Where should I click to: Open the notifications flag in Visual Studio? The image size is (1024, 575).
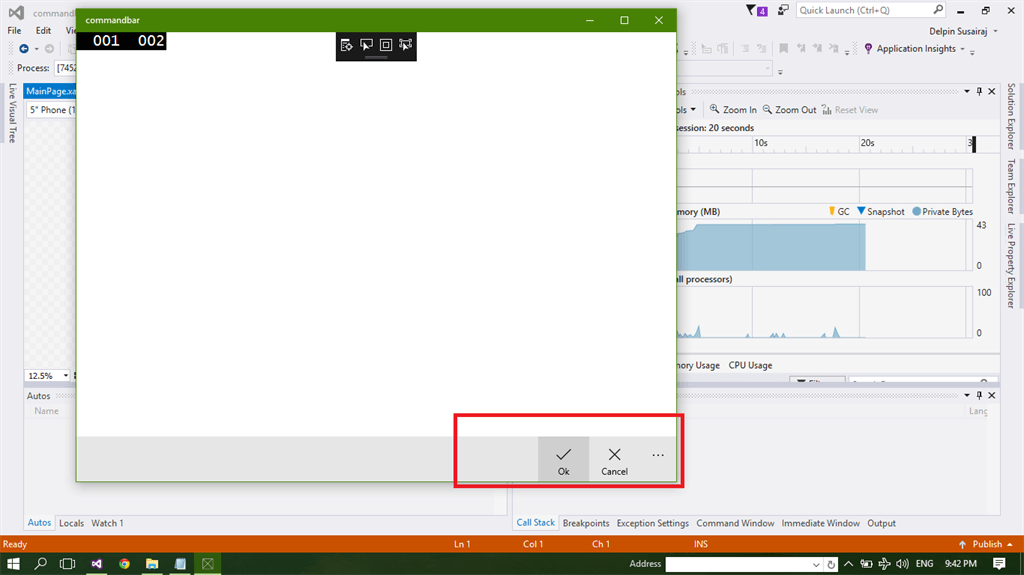(756, 10)
